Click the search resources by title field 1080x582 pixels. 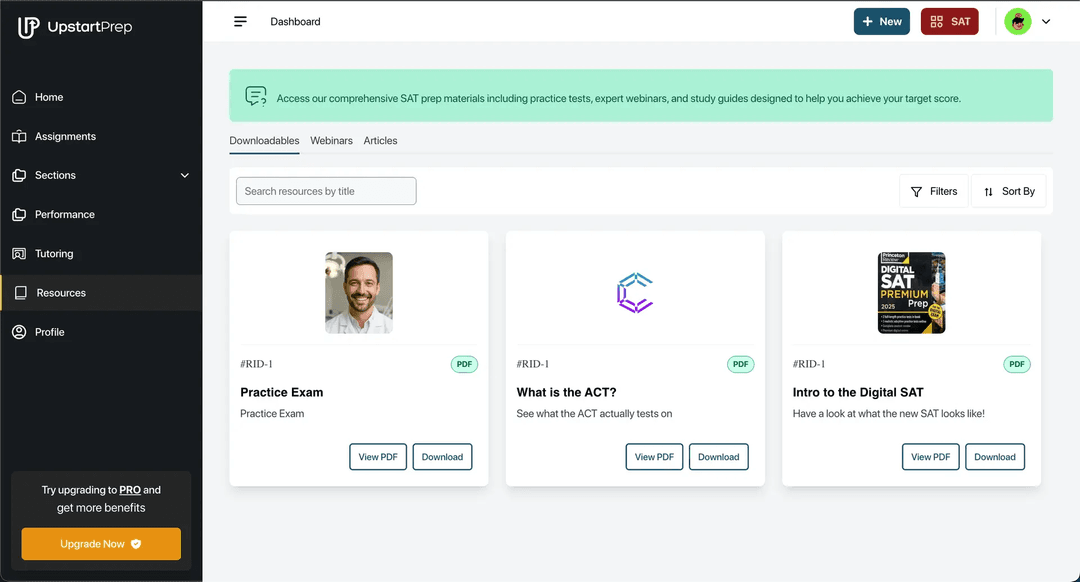click(x=326, y=191)
